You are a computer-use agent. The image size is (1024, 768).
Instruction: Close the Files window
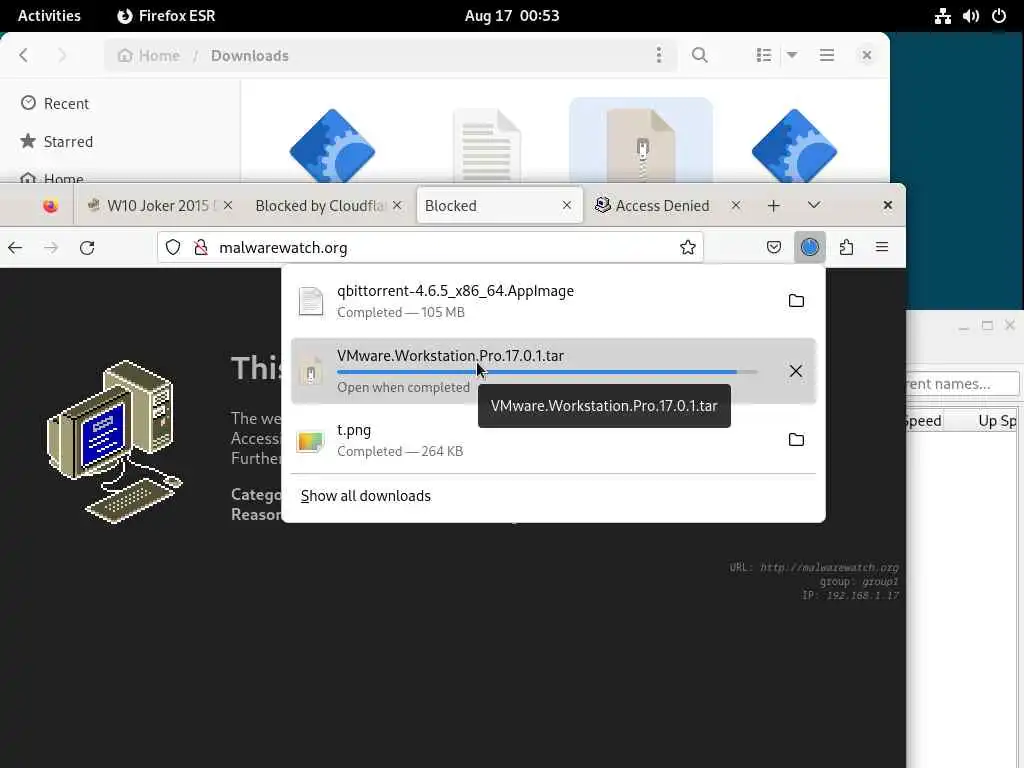[x=867, y=56]
